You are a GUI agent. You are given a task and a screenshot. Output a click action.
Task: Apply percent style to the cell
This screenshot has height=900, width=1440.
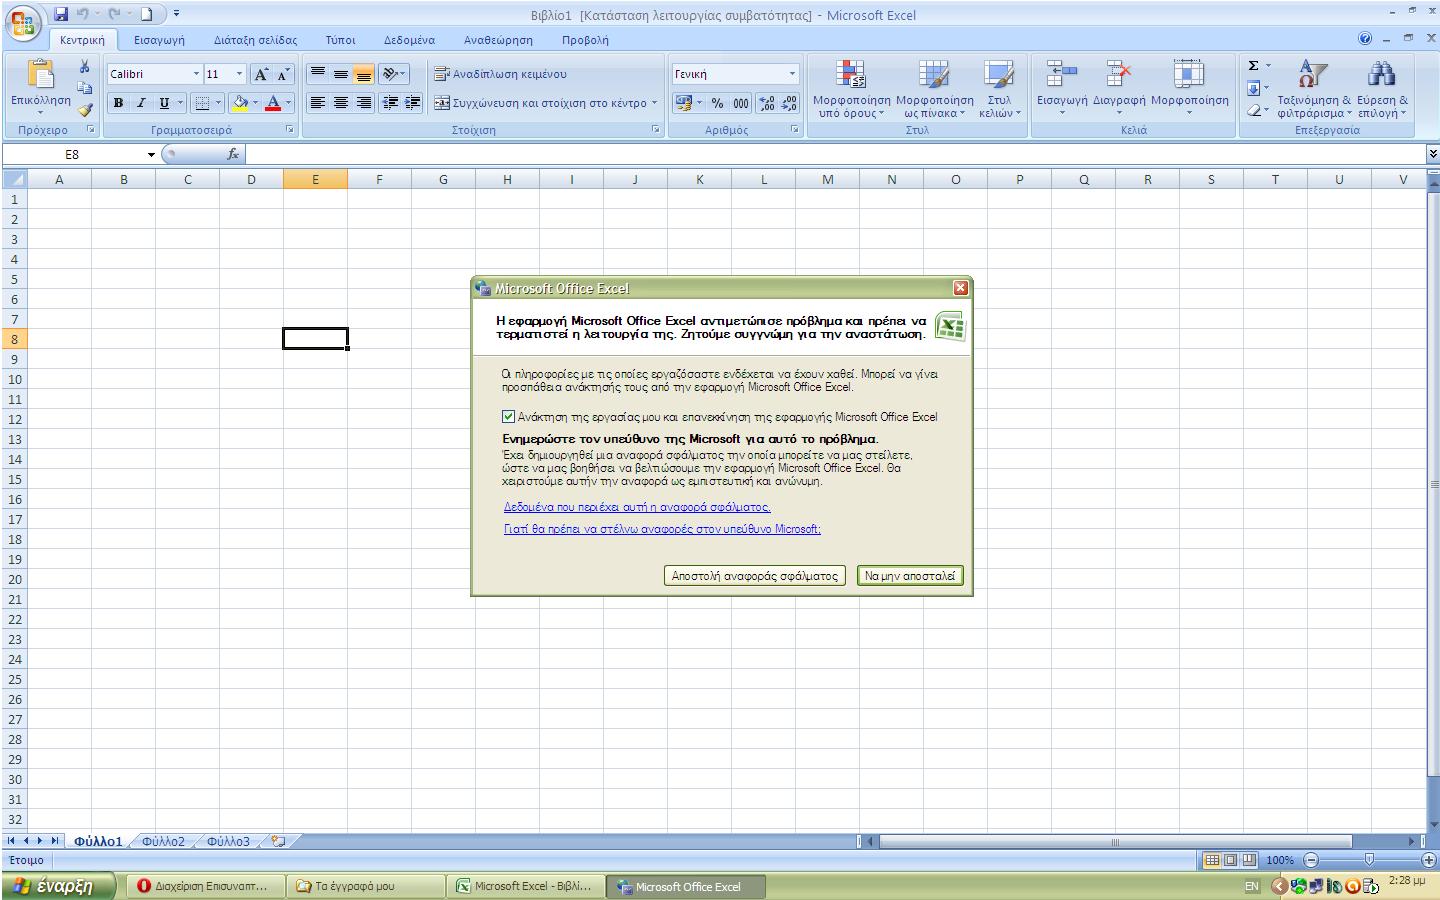tap(717, 103)
